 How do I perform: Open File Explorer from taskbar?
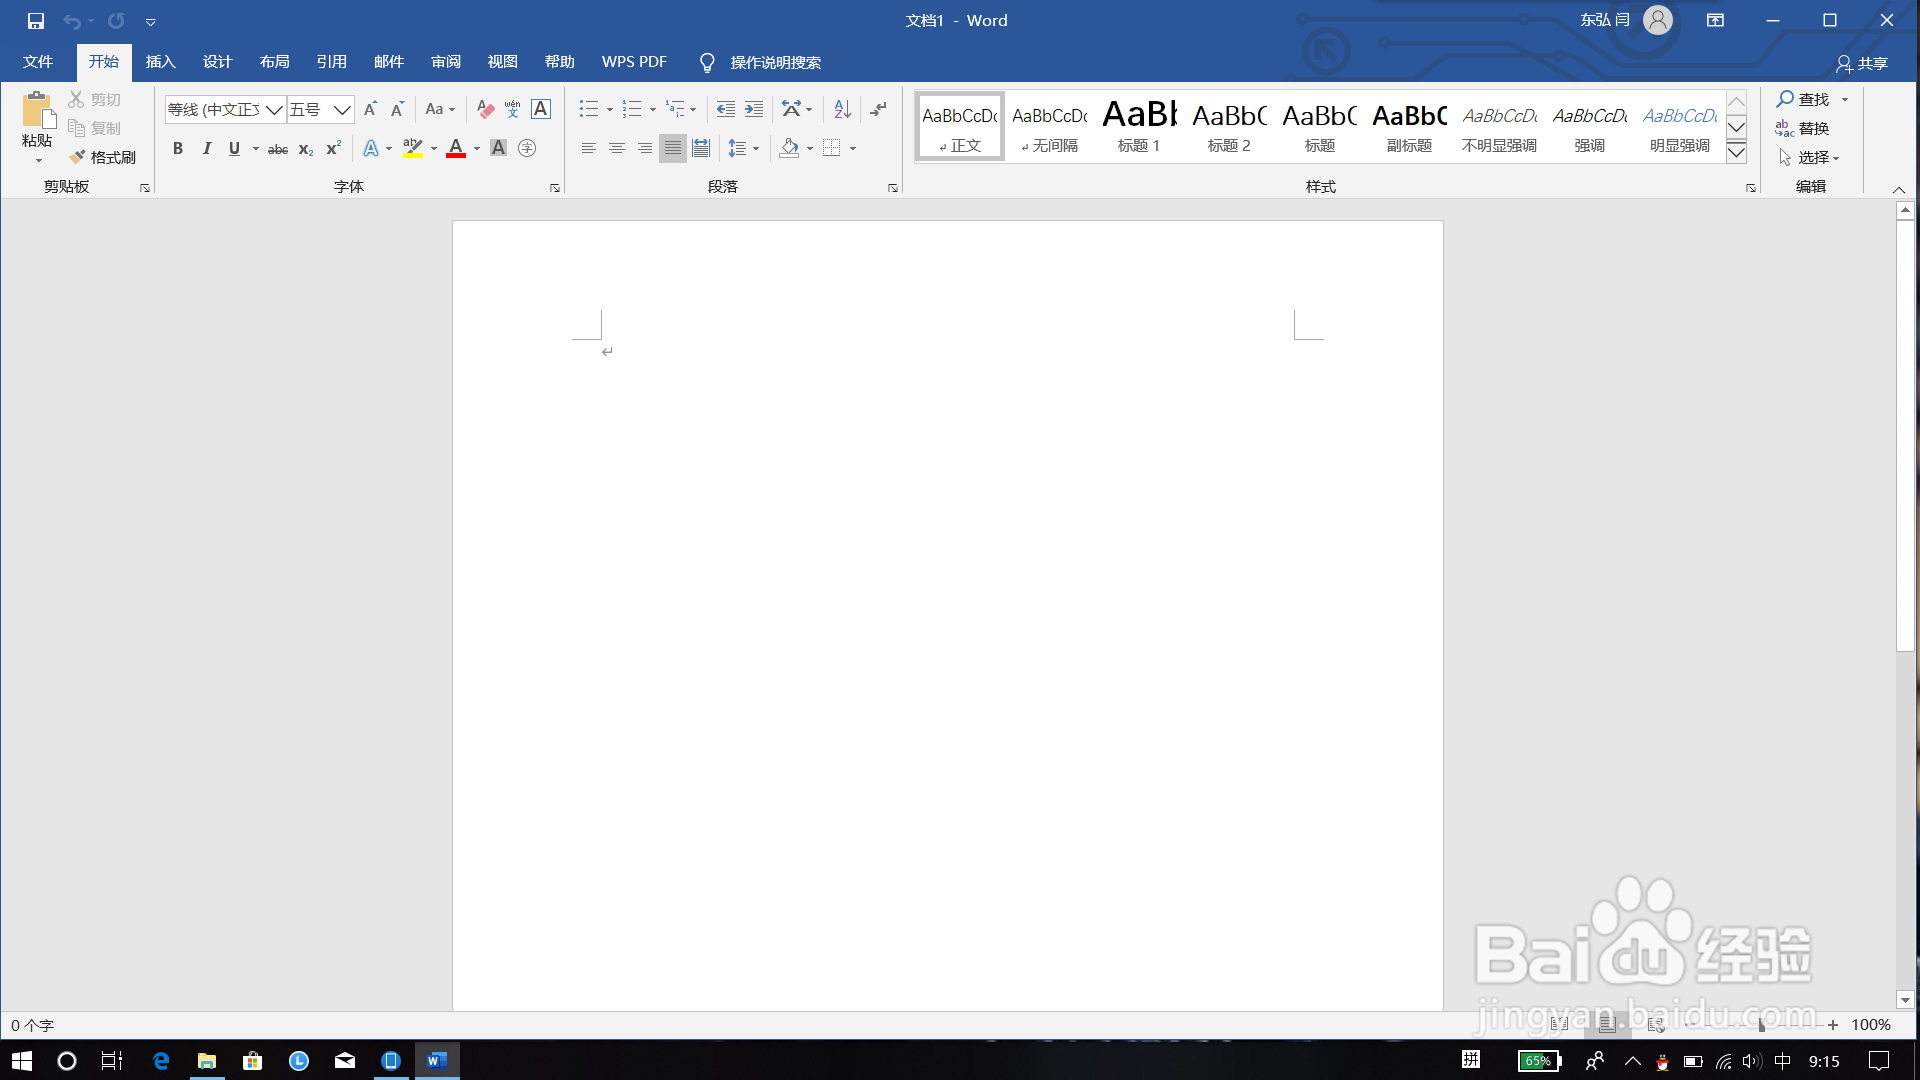click(207, 1061)
